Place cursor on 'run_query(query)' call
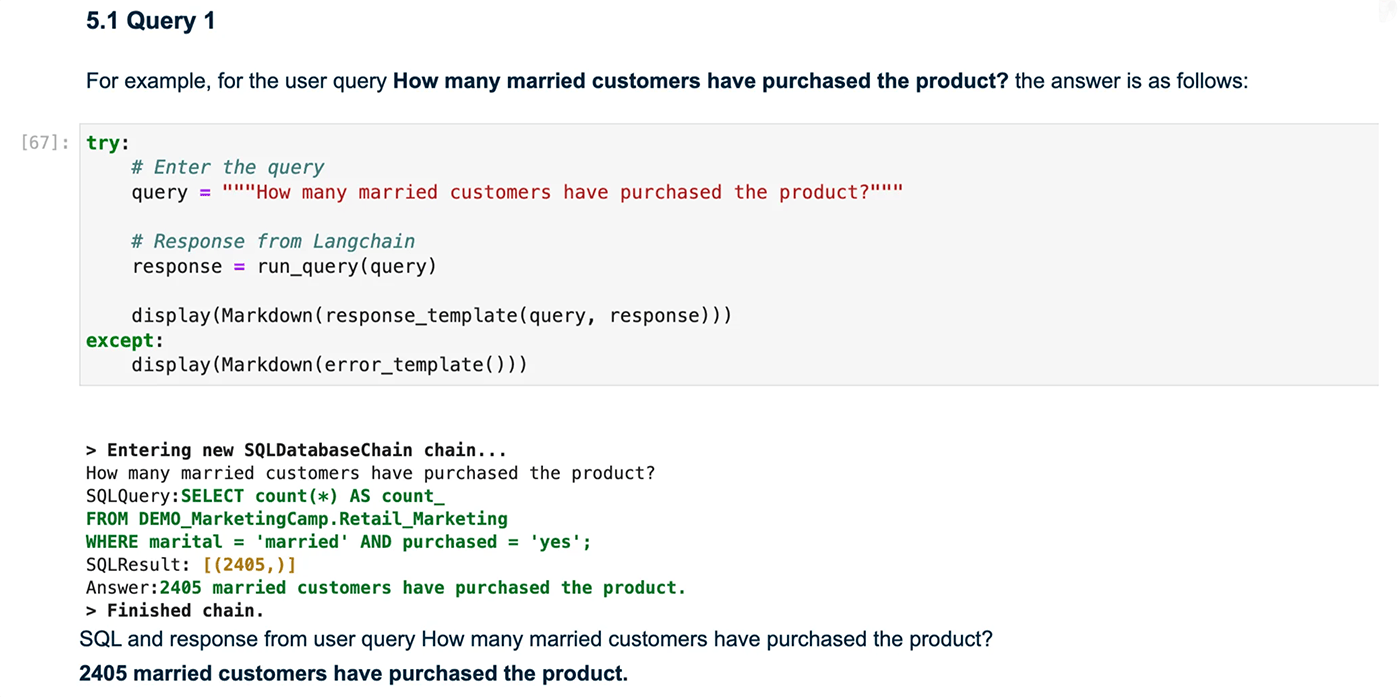Viewport: 1400px width, 697px height. (347, 266)
